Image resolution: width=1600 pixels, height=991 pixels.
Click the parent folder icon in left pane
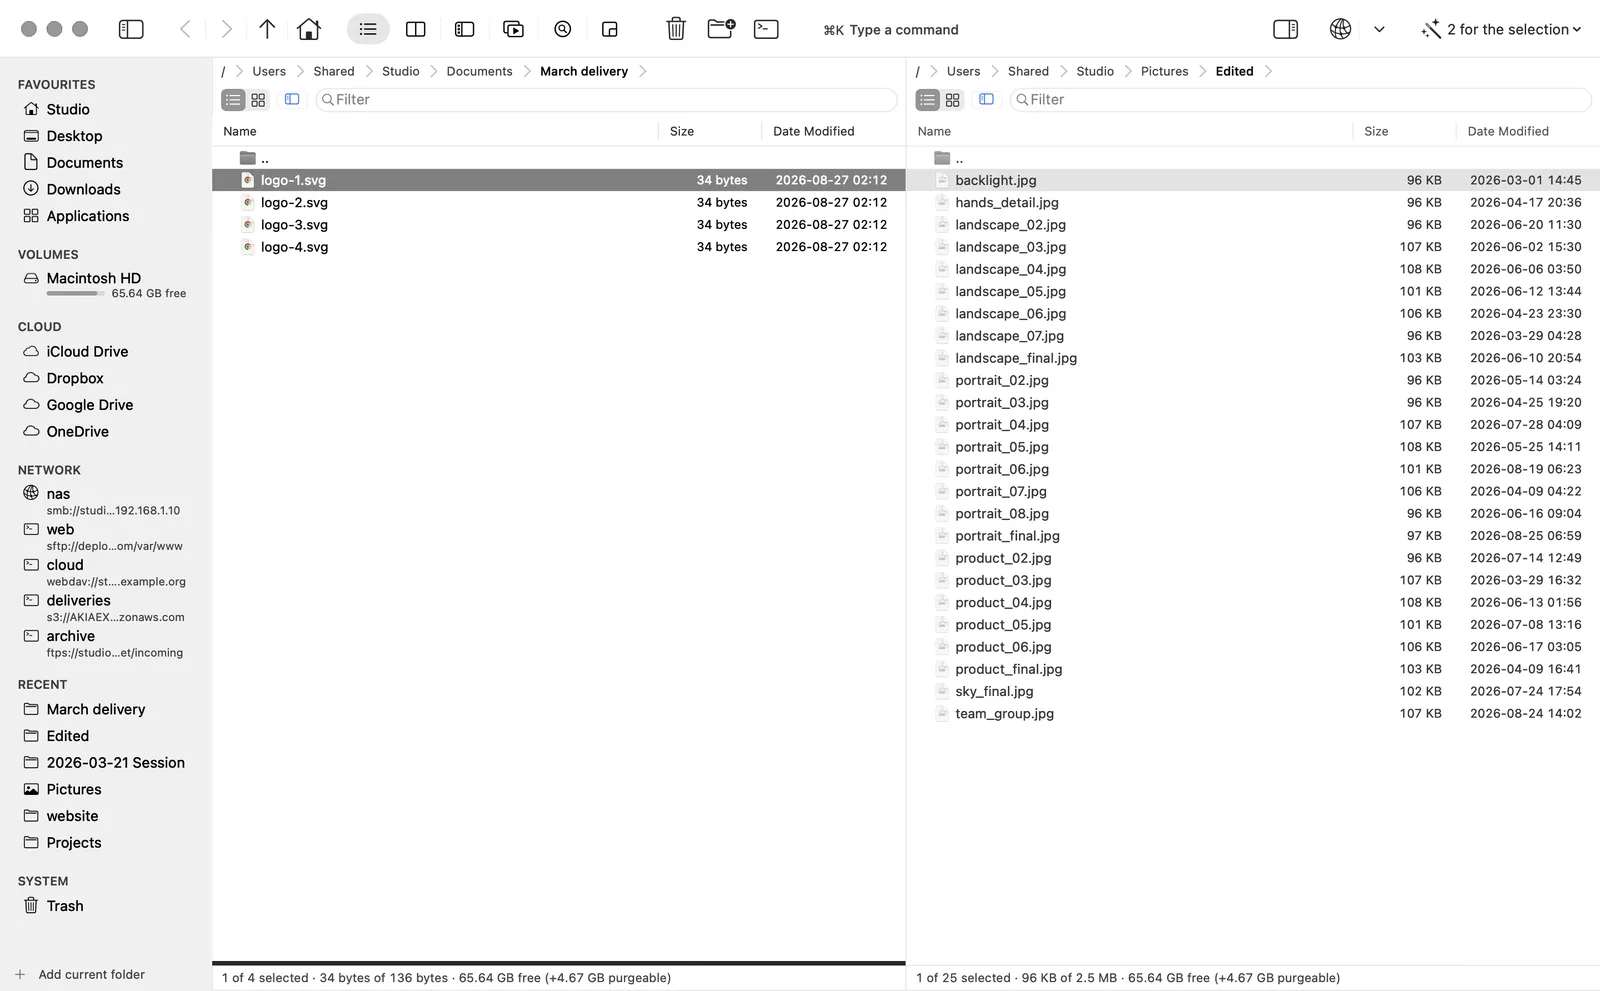(248, 158)
